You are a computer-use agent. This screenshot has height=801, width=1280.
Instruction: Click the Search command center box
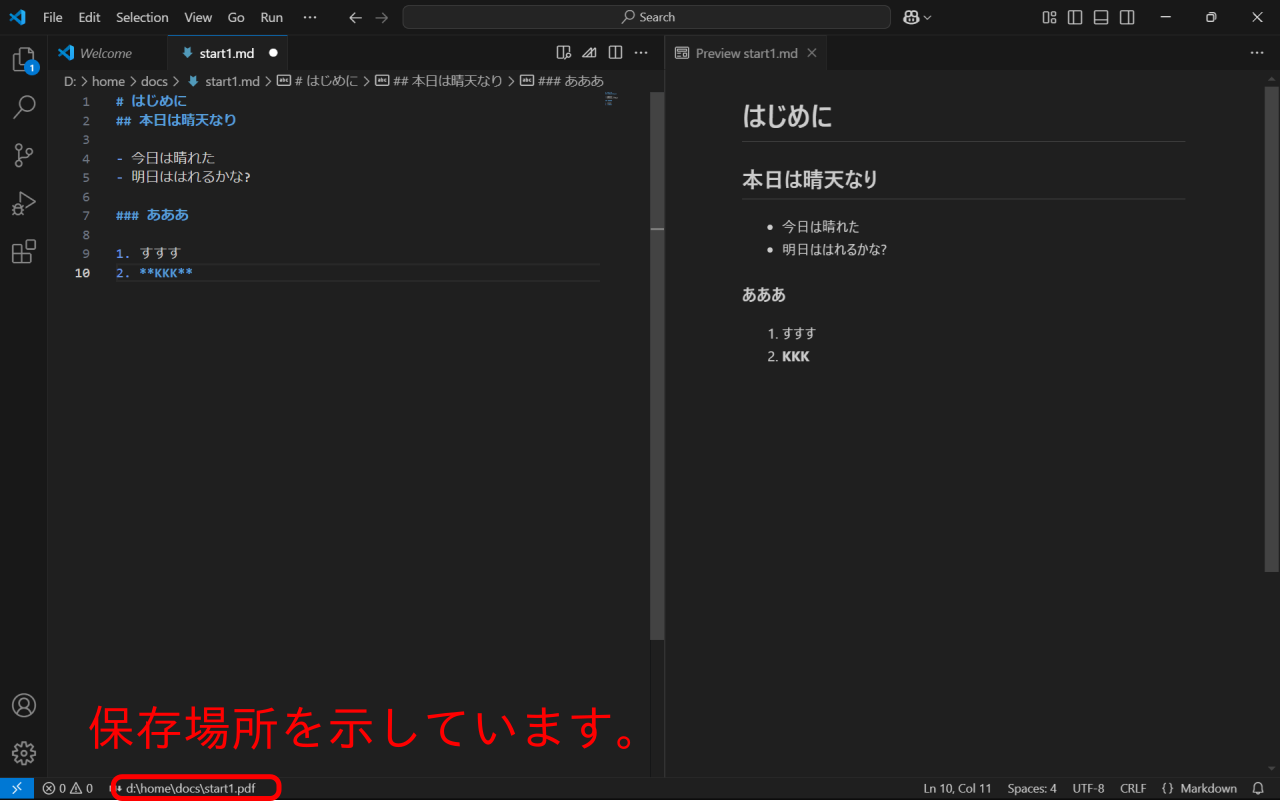point(646,17)
